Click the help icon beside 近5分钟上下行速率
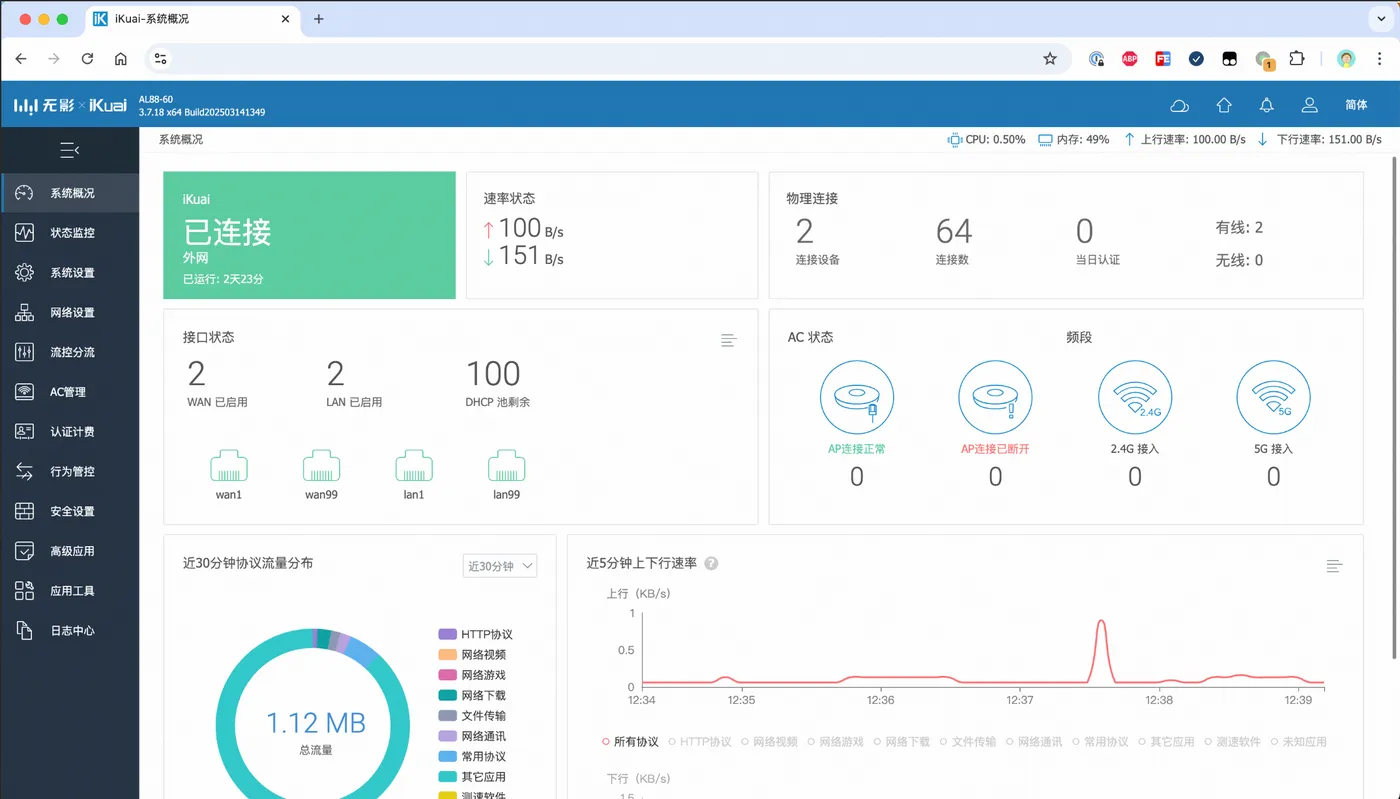 (x=711, y=564)
